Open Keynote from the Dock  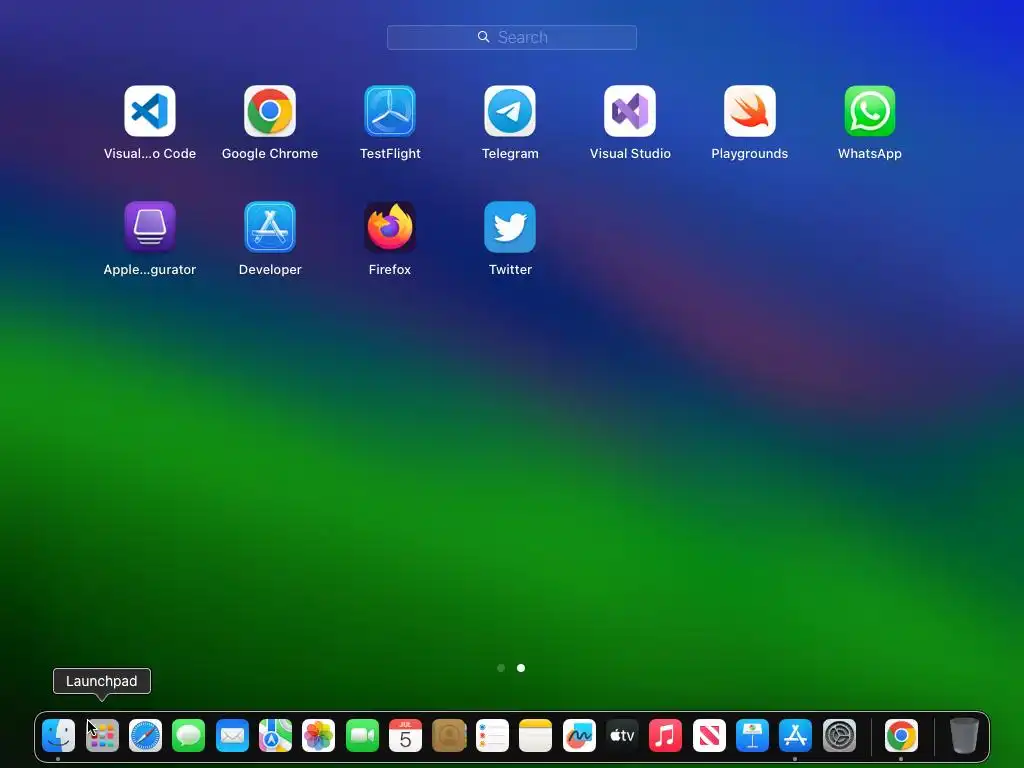752,736
